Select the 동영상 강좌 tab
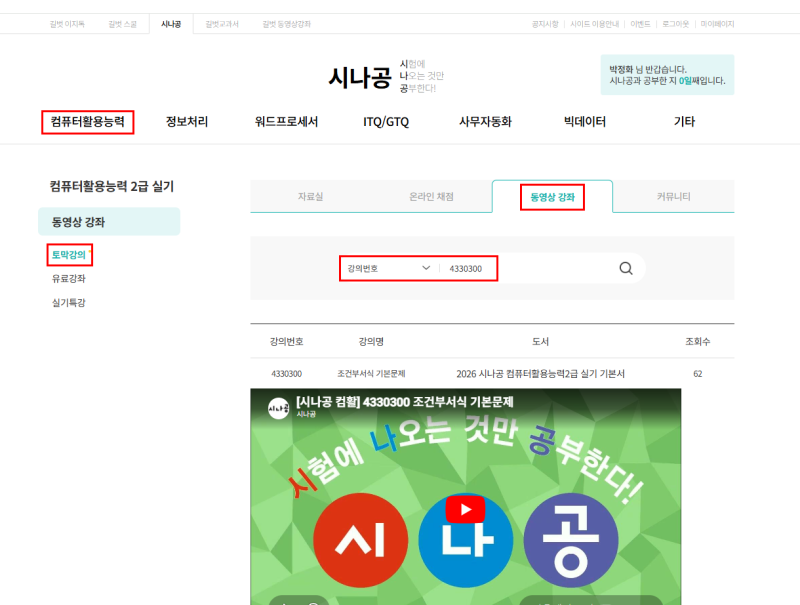Viewport: 800px width, 605px height. [552, 197]
